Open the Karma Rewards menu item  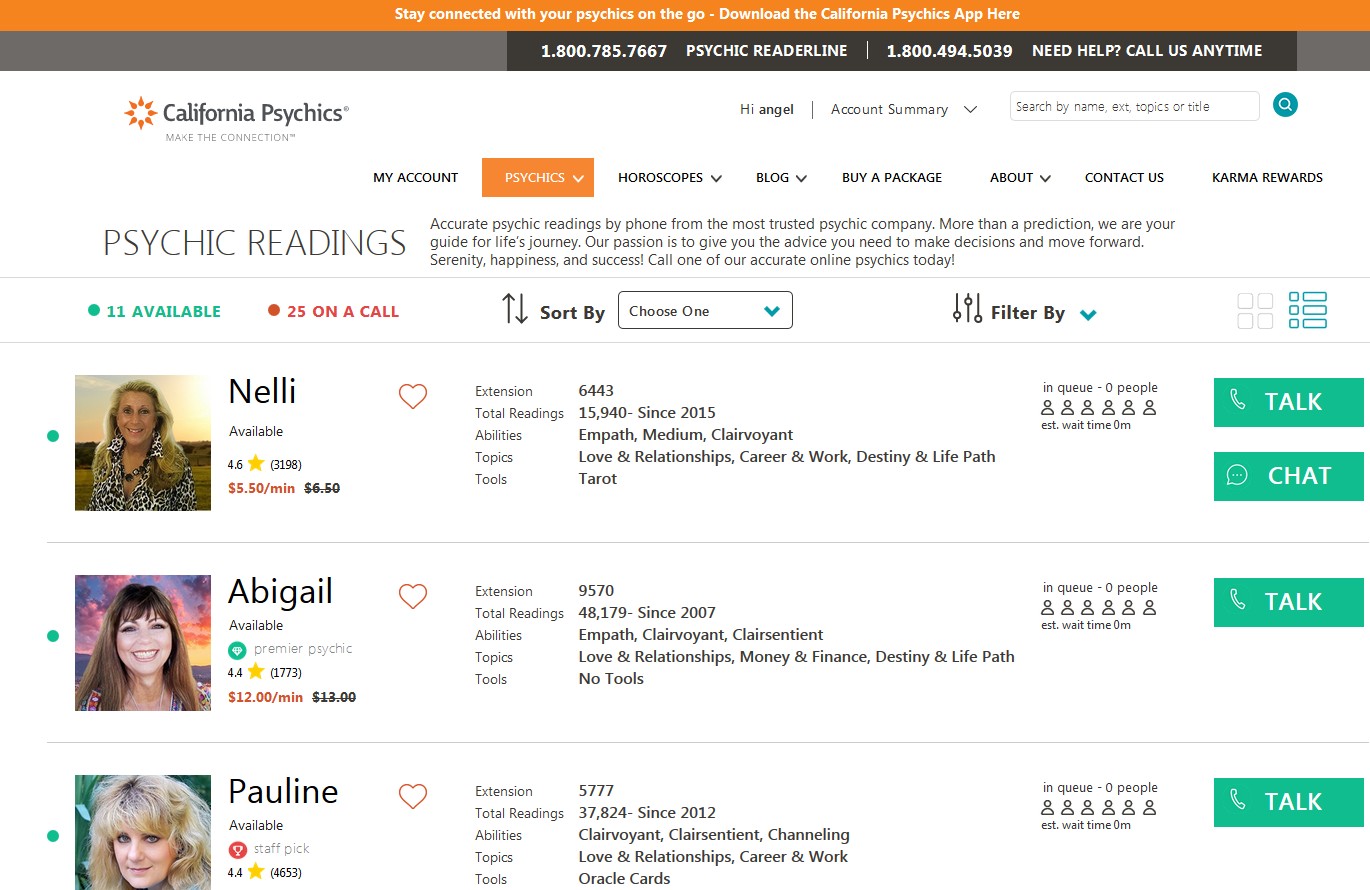pos(1267,177)
